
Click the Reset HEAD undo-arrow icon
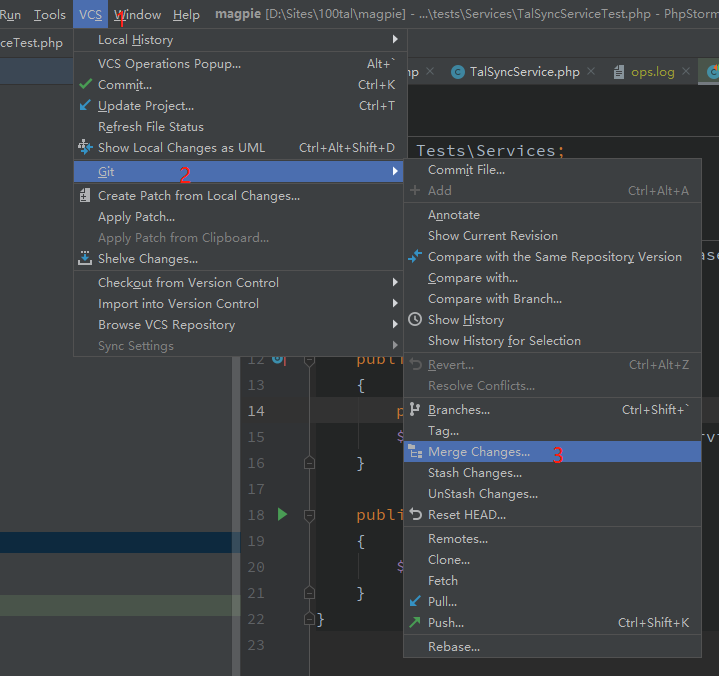(x=415, y=514)
